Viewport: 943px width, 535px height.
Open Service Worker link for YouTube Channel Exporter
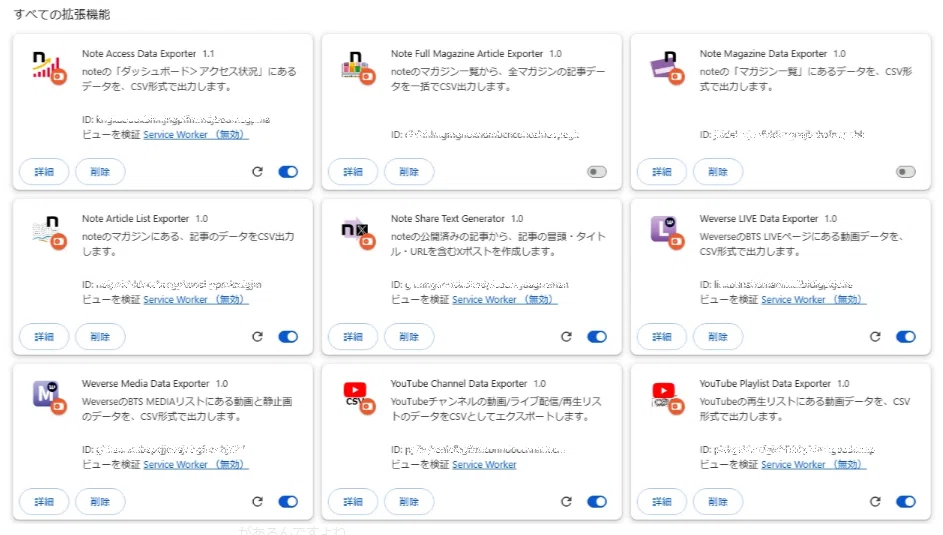coord(484,465)
